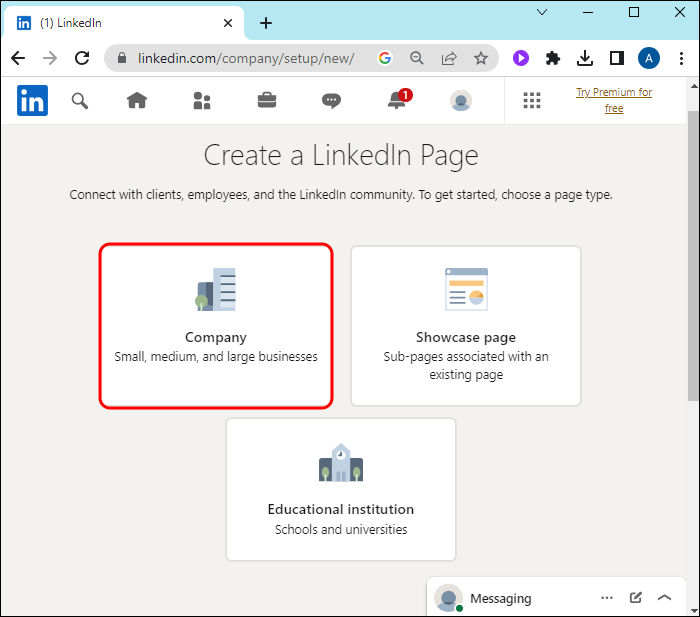Click the page vertical scrollbar thumb
Image resolution: width=700 pixels, height=617 pixels.
pos(694,256)
